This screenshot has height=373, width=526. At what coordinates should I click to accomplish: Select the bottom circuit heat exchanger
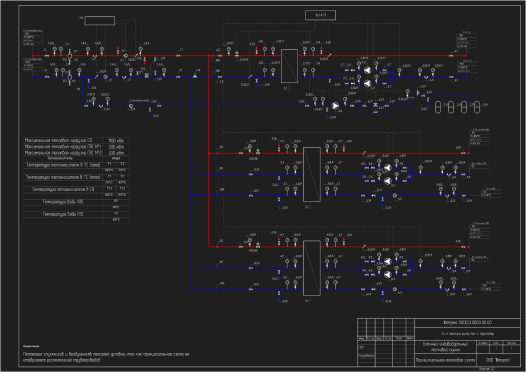pyautogui.click(x=312, y=268)
